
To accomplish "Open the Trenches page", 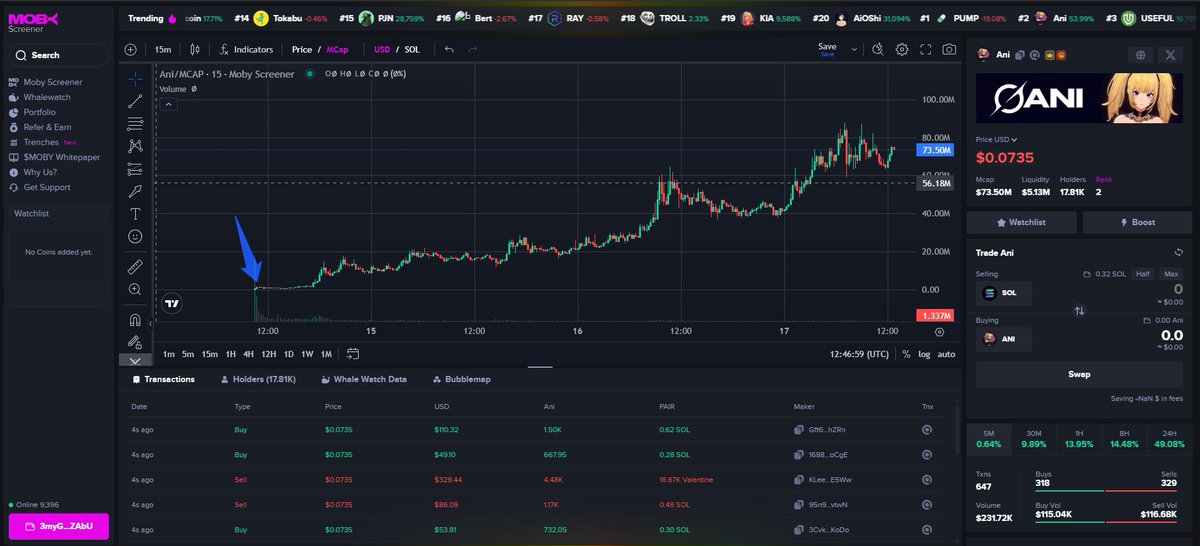I will [x=41, y=142].
